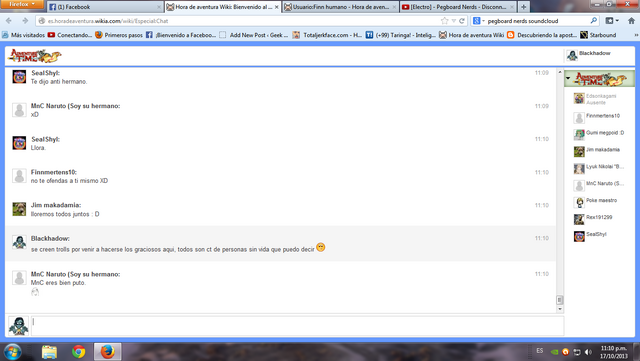Click the volume icon in the system tray
The image size is (640, 361).
tap(588, 352)
